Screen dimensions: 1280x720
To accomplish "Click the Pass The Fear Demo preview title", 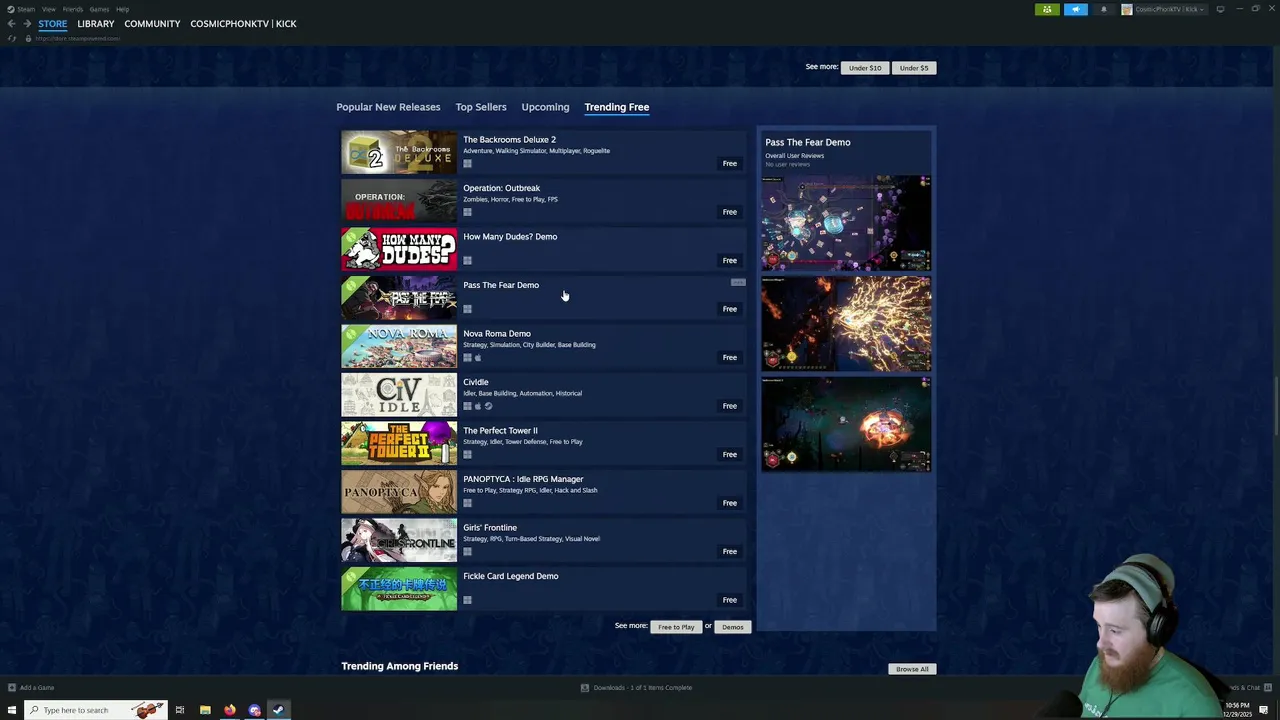I will [808, 142].
